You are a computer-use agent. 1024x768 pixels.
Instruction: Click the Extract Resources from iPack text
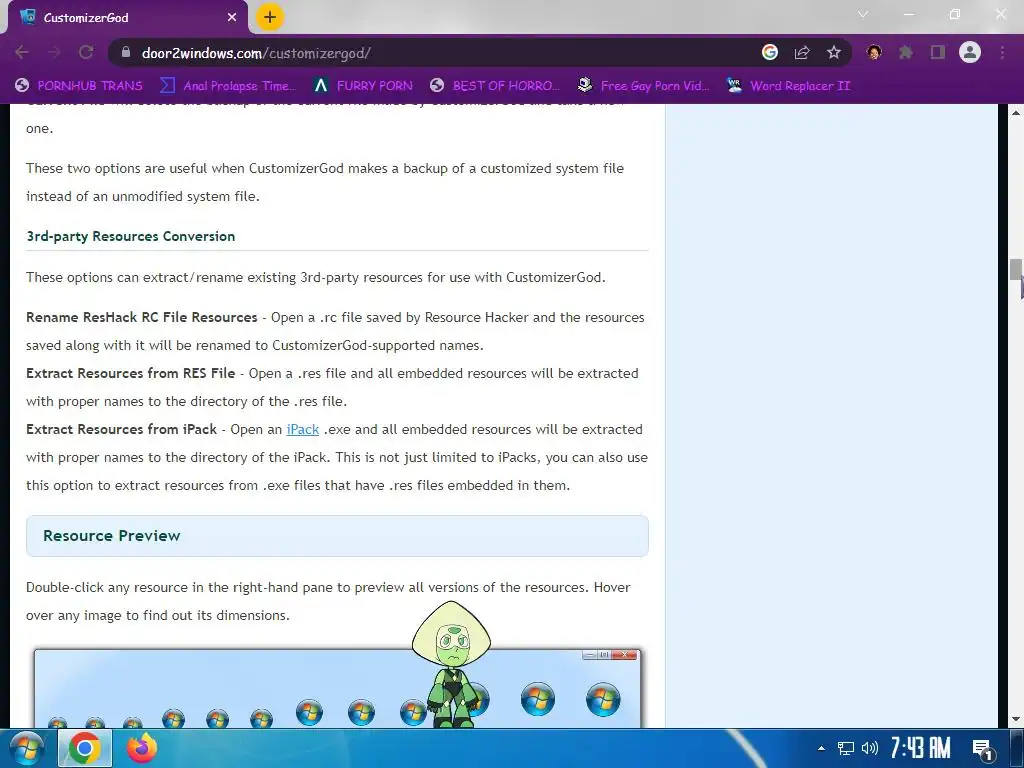[121, 429]
